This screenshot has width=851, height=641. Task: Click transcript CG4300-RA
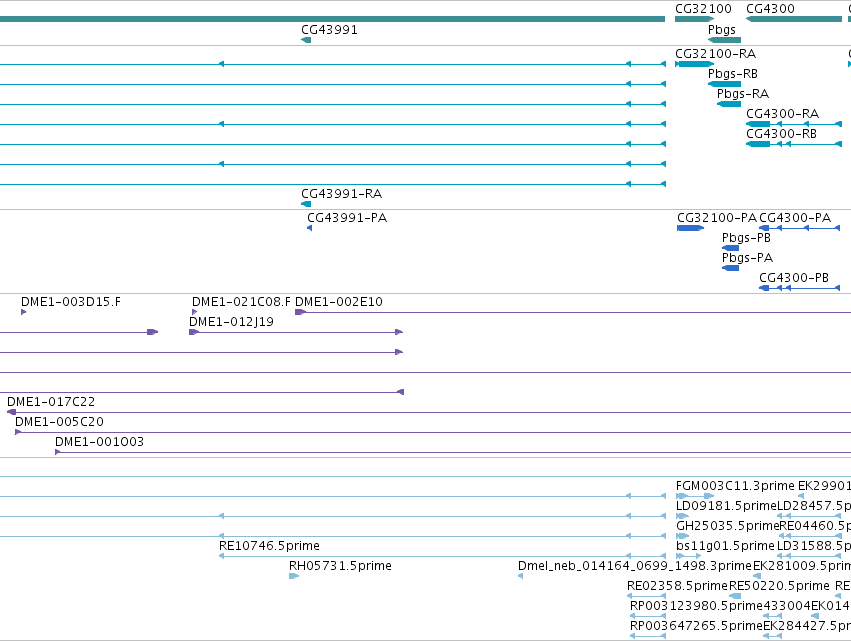(794, 124)
